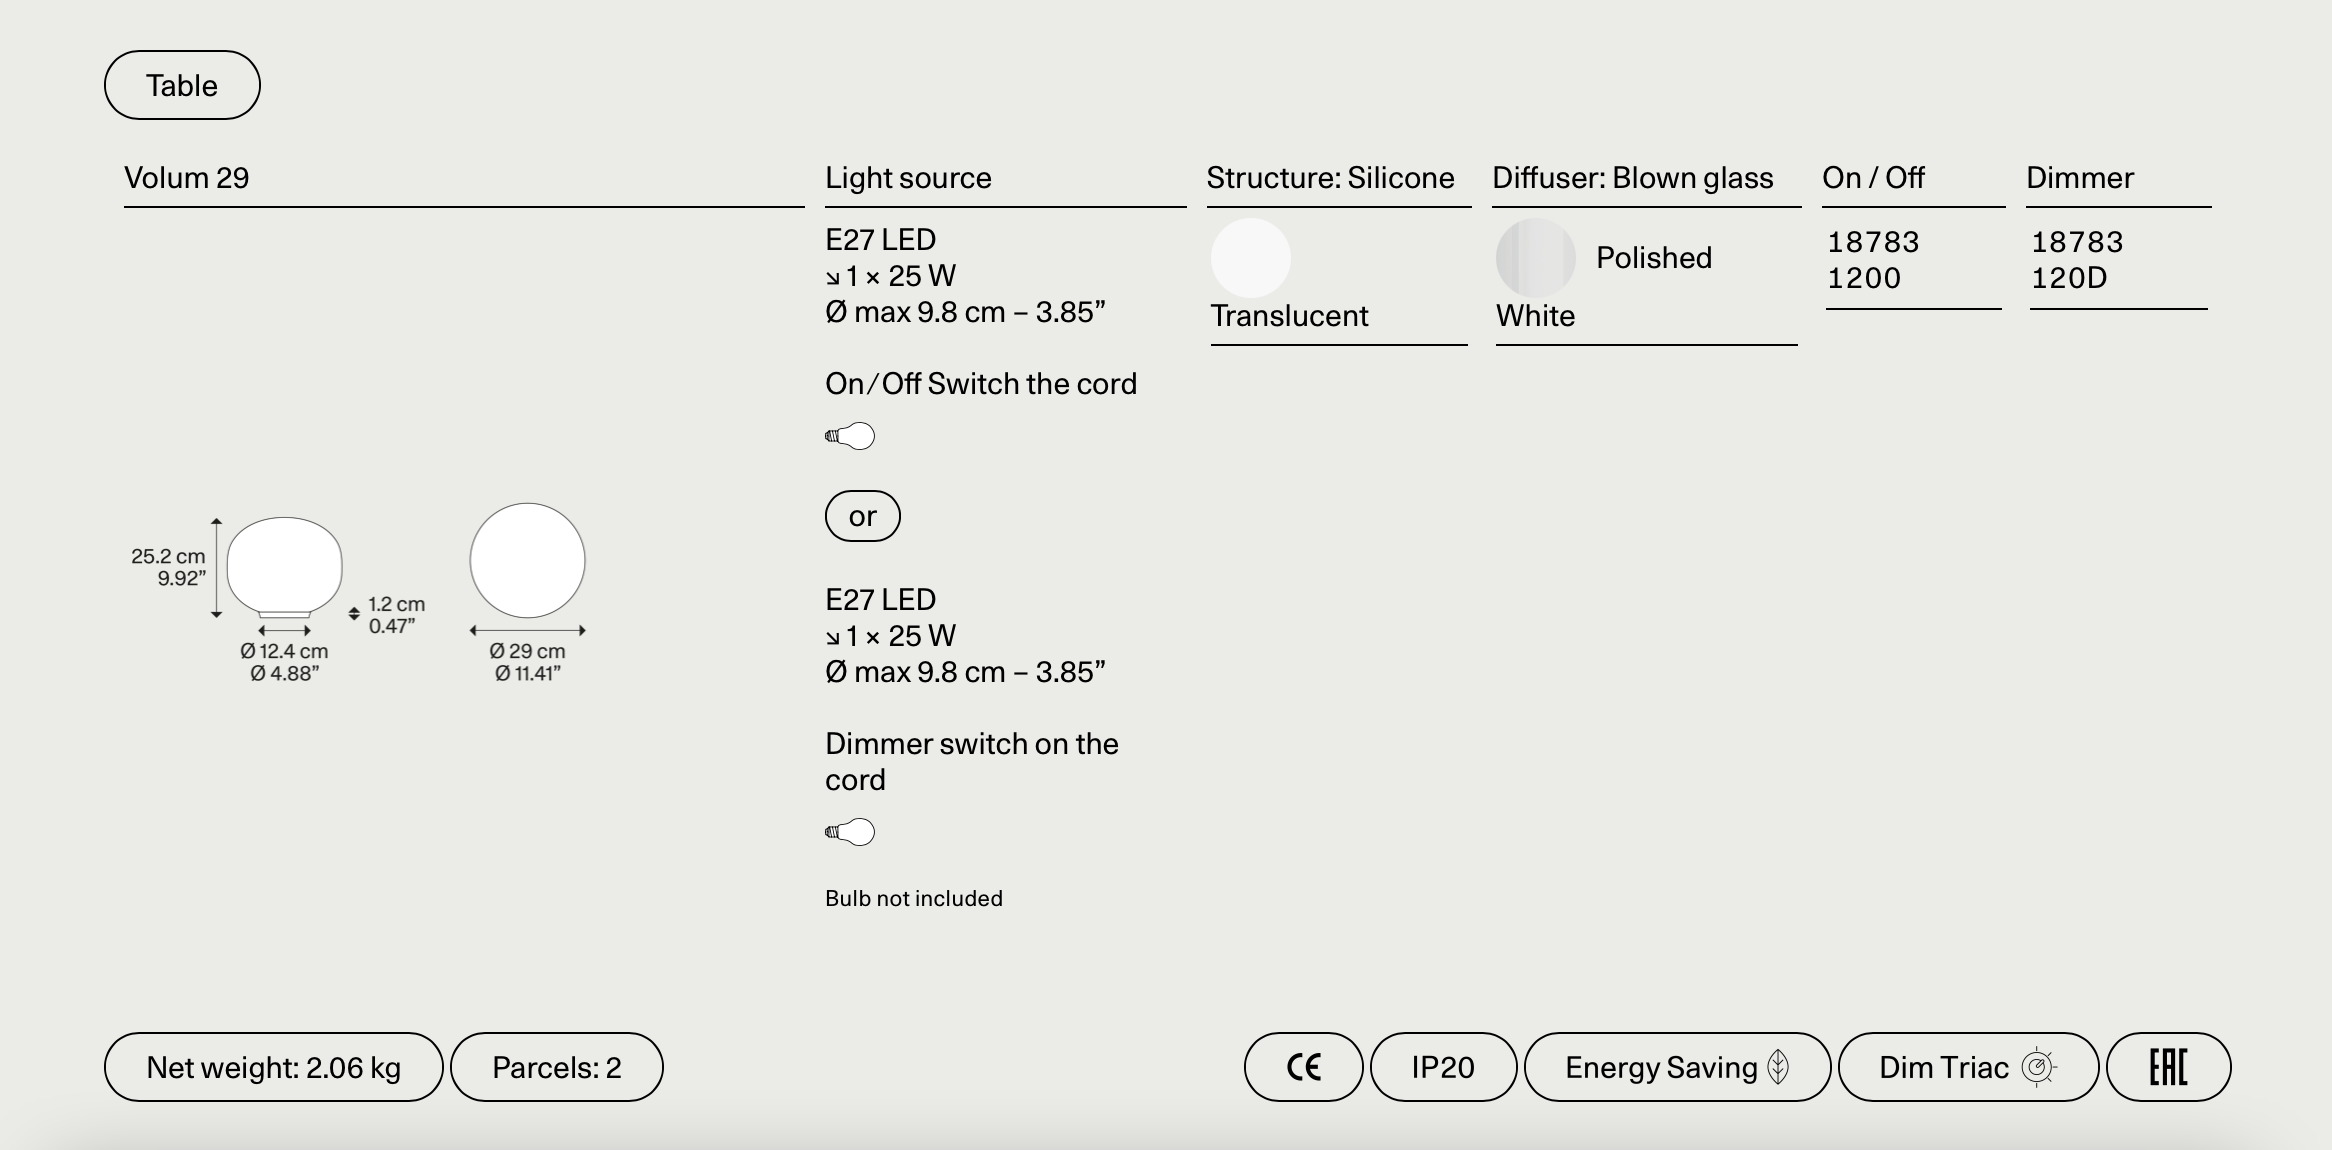Click the On / Off product code 18783 1200
The image size is (2332, 1150).
1872,260
